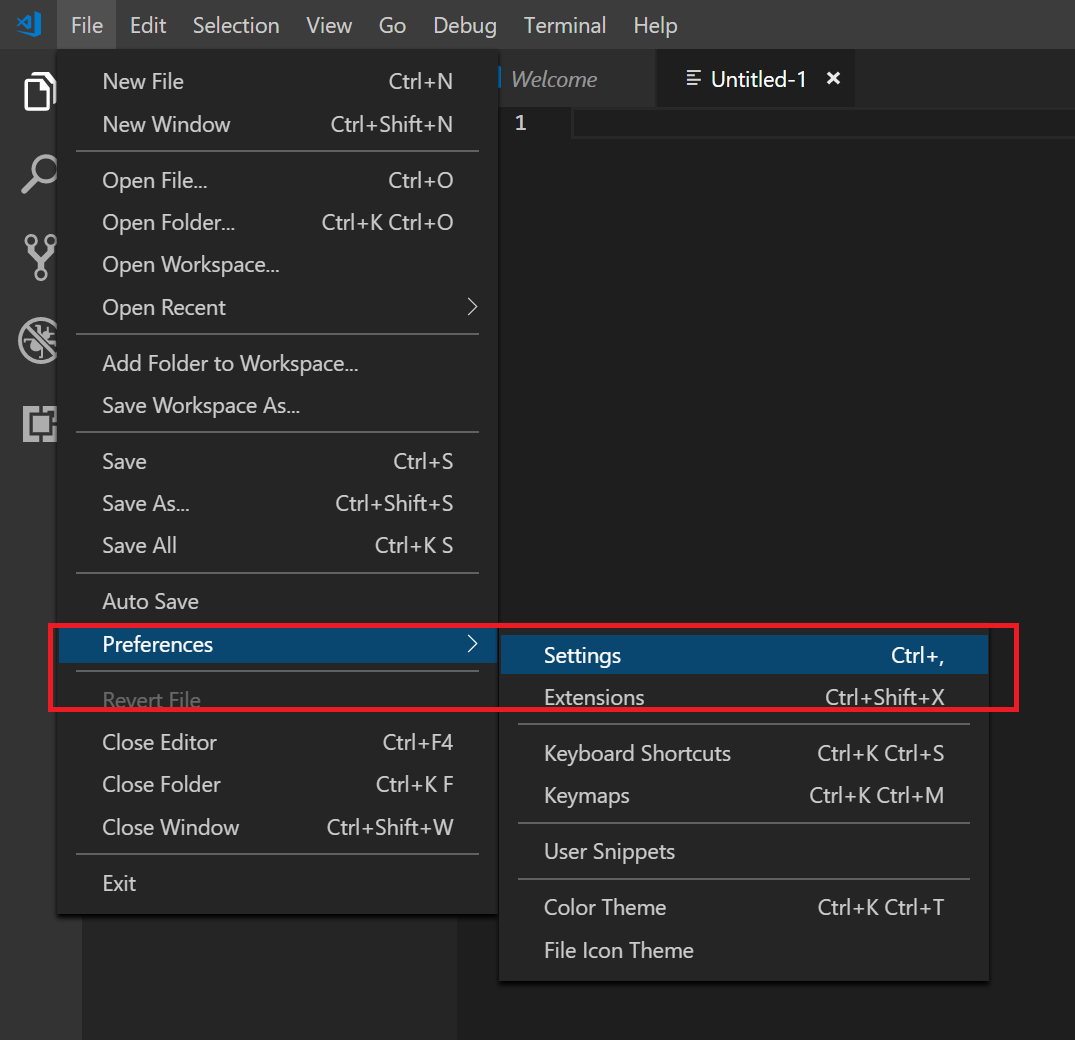Open the Selection menu
The width and height of the screenshot is (1075, 1040).
(236, 25)
